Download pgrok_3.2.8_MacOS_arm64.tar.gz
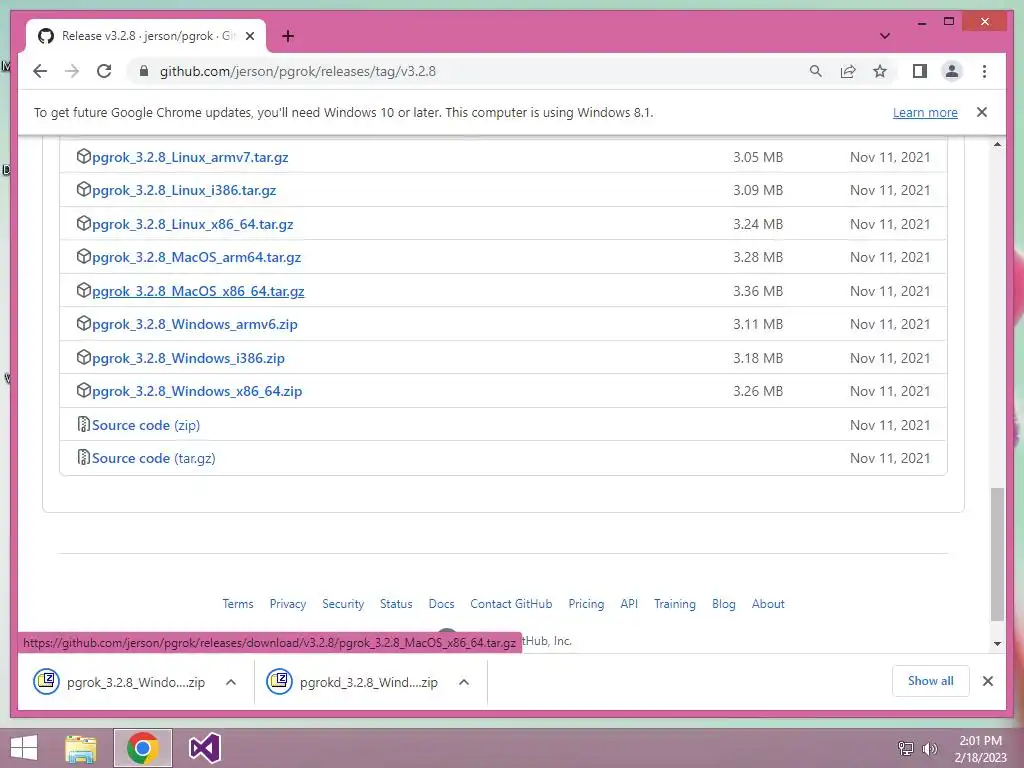Image resolution: width=1024 pixels, height=768 pixels. coord(197,257)
